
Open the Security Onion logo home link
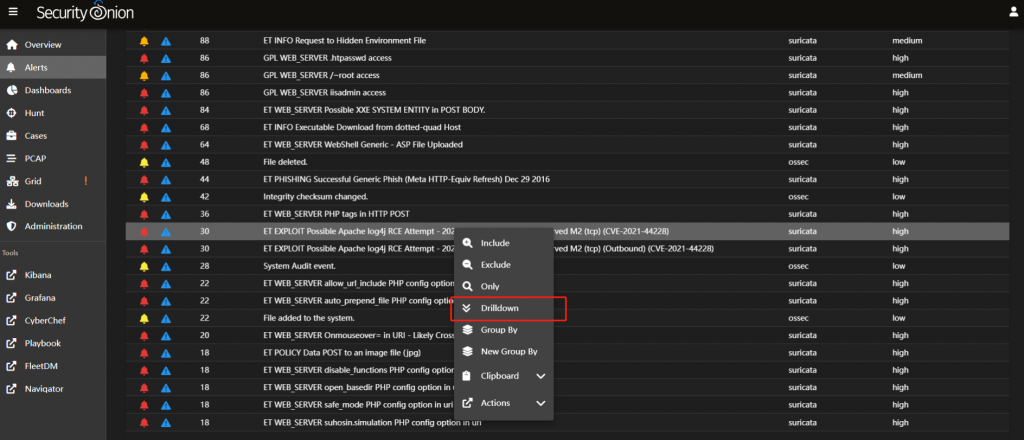point(86,12)
